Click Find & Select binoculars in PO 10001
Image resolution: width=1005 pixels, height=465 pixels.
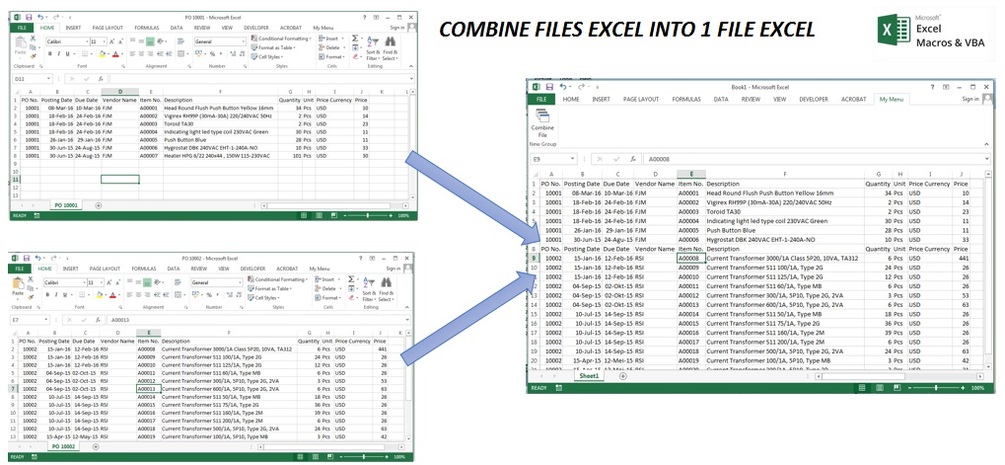pos(390,42)
